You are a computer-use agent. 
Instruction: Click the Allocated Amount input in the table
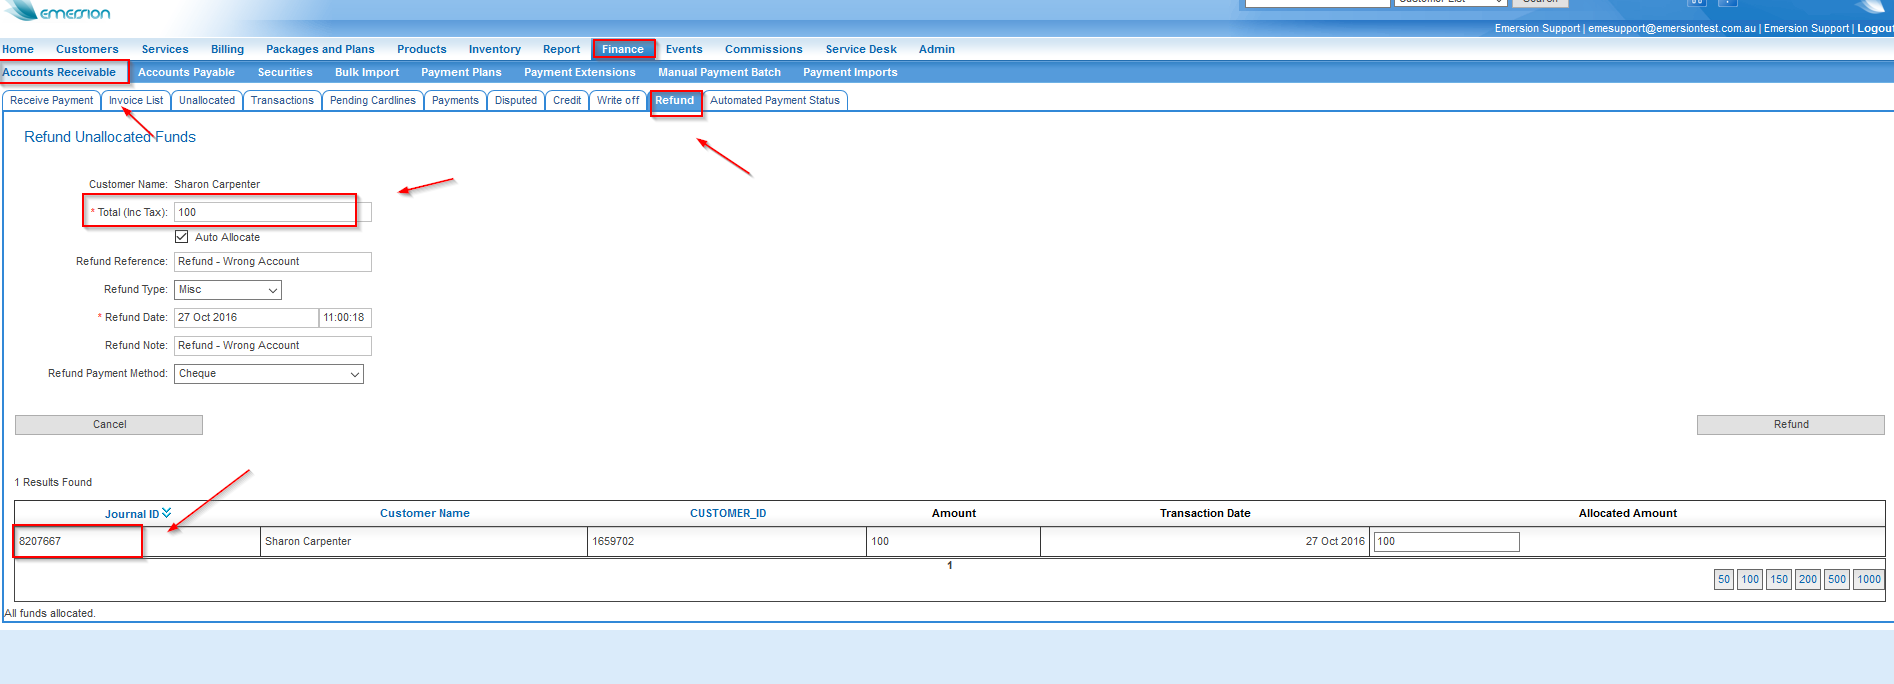pyautogui.click(x=1446, y=542)
